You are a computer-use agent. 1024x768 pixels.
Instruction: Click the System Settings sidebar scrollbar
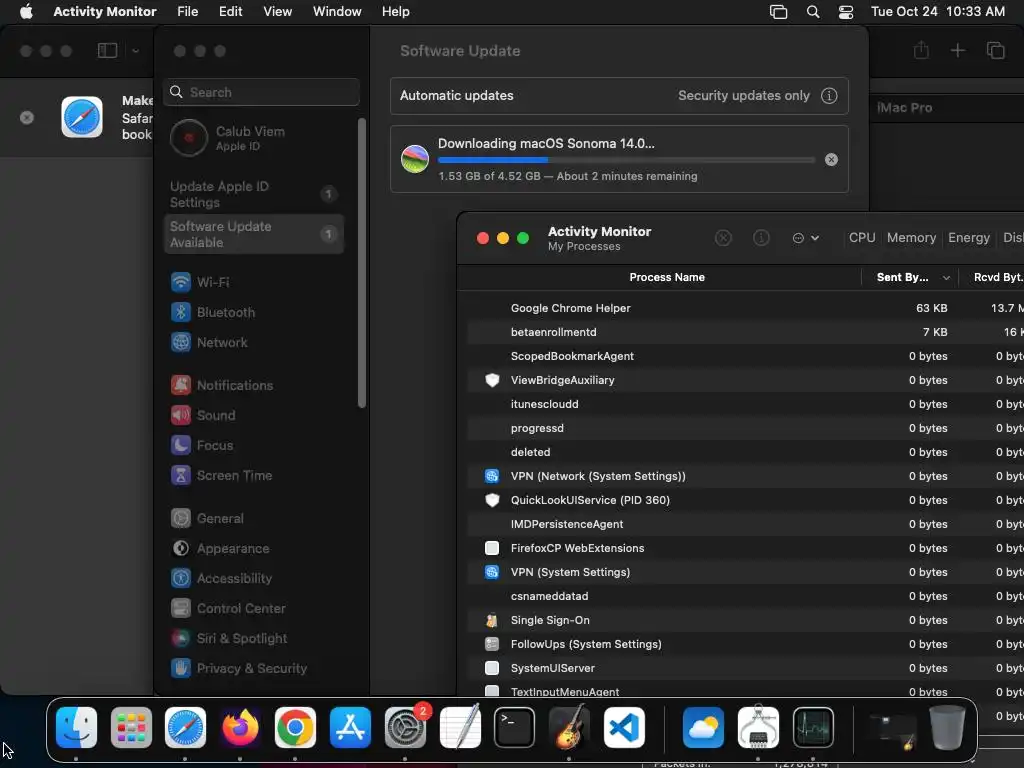click(x=362, y=263)
